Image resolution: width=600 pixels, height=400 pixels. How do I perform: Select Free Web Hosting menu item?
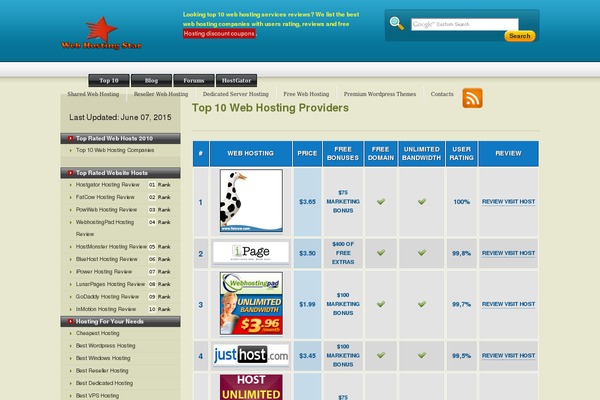306,94
